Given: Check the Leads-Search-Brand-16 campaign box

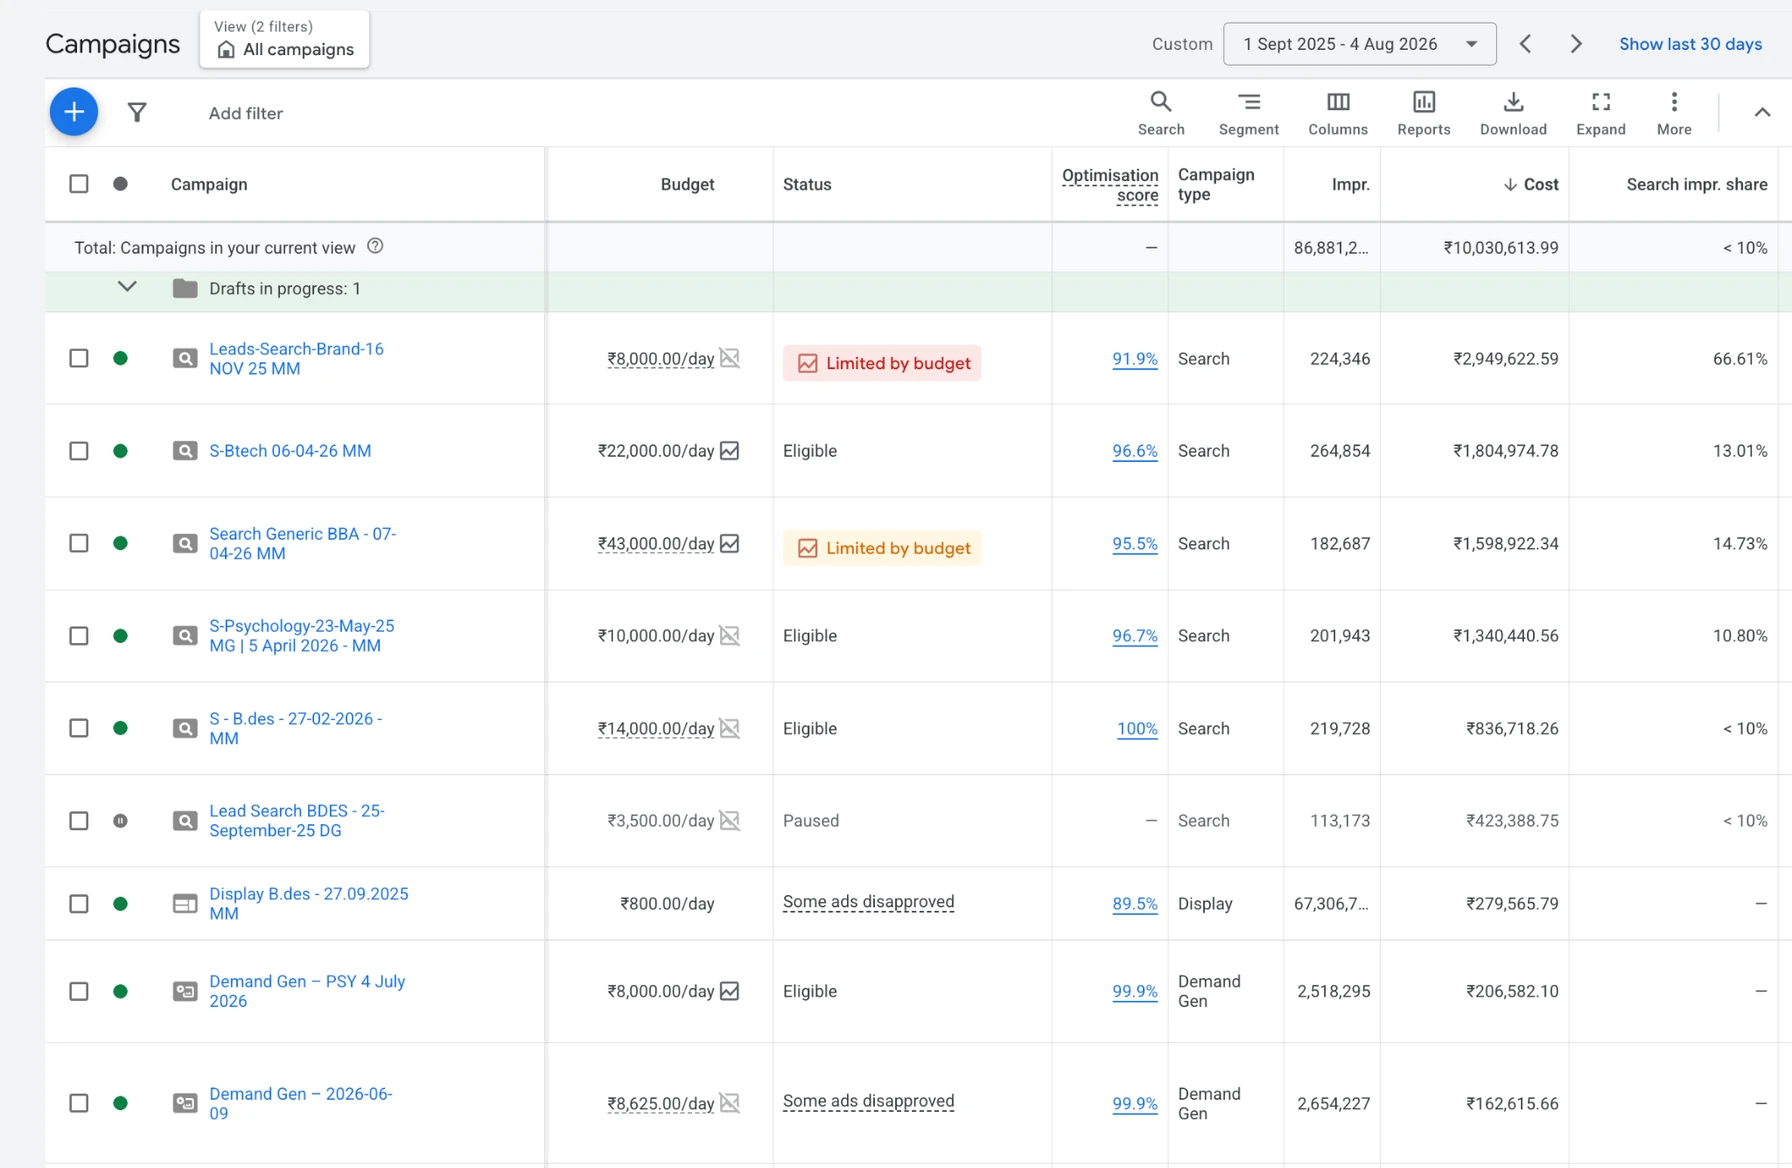Looking at the screenshot, I should 79,358.
